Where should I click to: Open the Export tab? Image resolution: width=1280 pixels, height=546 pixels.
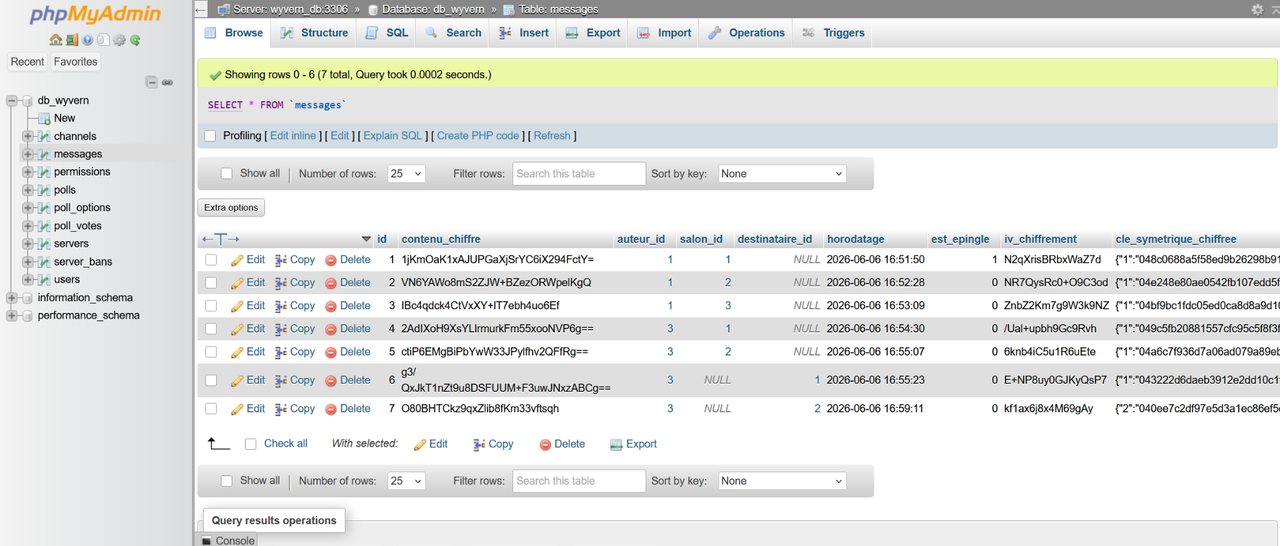pos(593,33)
